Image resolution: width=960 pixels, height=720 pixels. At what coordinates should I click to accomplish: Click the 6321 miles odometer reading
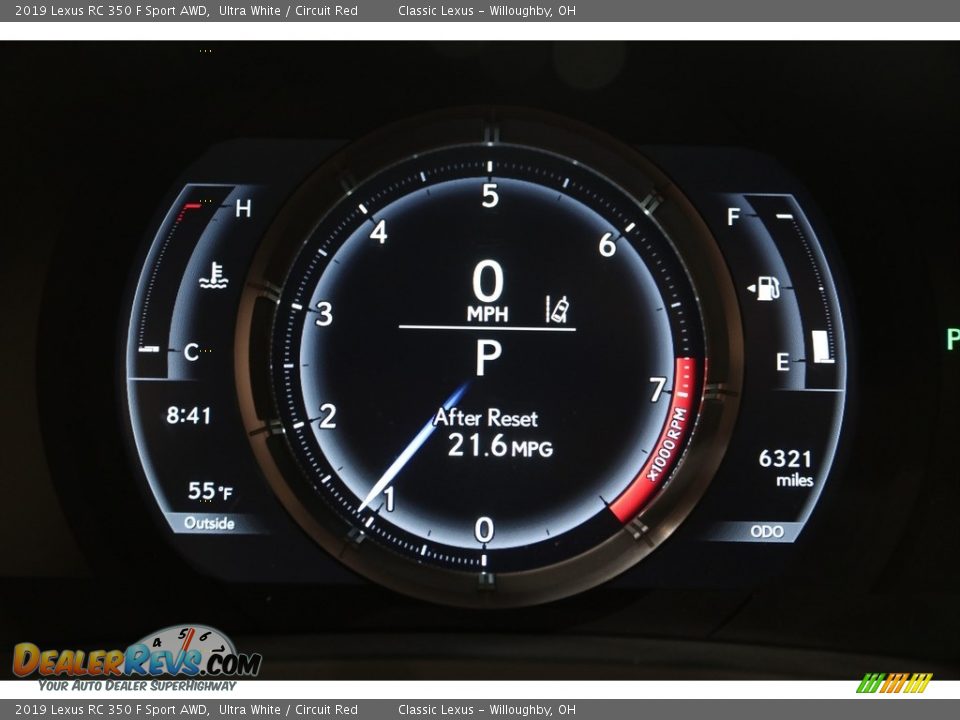pyautogui.click(x=786, y=468)
